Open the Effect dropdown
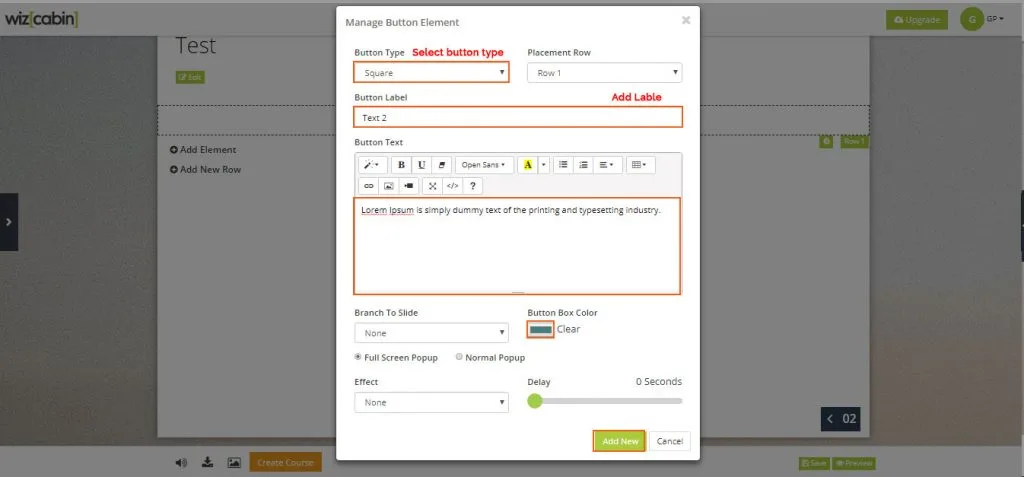The height and width of the screenshot is (477, 1024). point(431,402)
